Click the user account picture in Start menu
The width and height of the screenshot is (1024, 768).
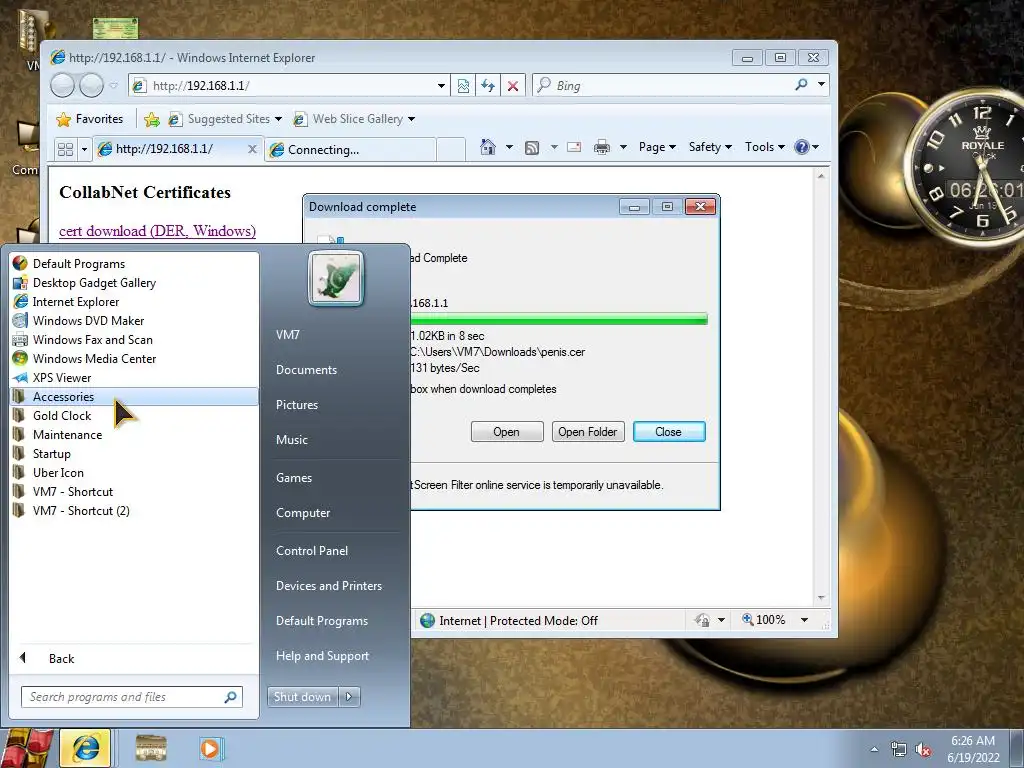[336, 278]
